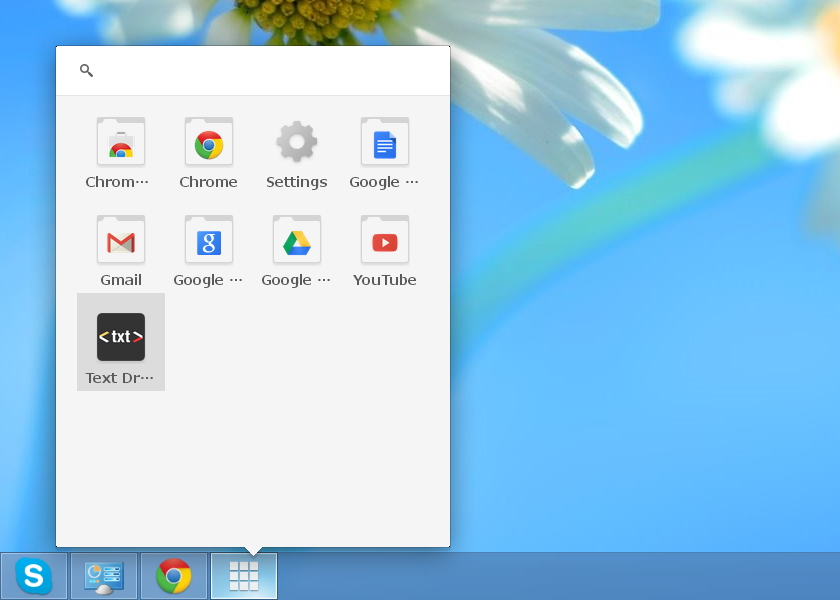Open the YouTube app
This screenshot has width=840, height=600.
[384, 240]
